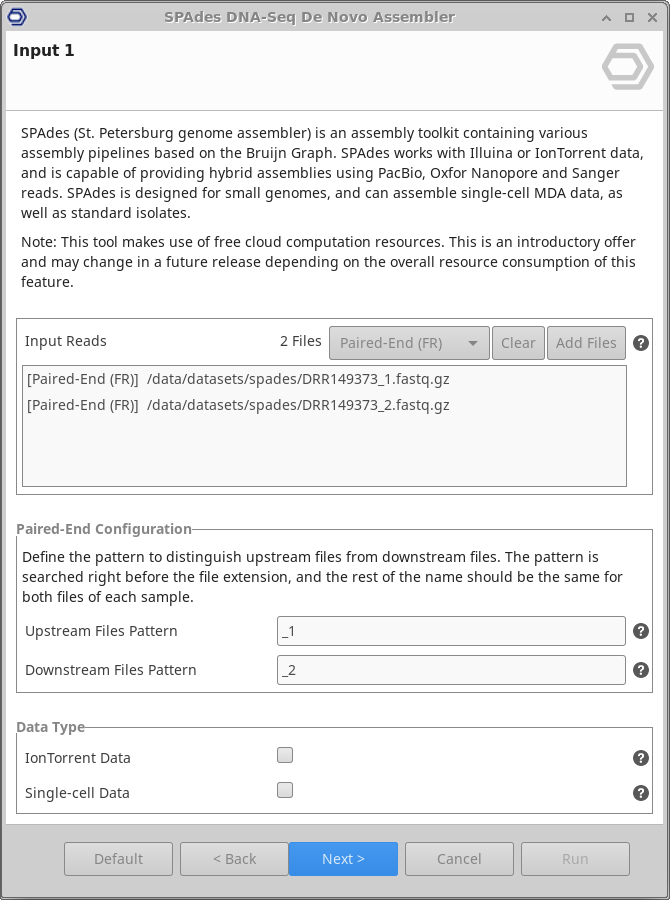Click the Upstream Files Pattern field

(451, 631)
